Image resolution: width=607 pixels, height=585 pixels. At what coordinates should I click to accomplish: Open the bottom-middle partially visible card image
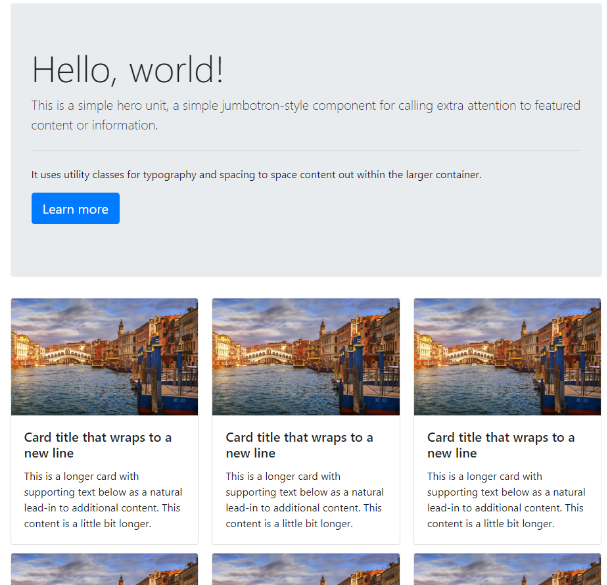click(x=306, y=569)
